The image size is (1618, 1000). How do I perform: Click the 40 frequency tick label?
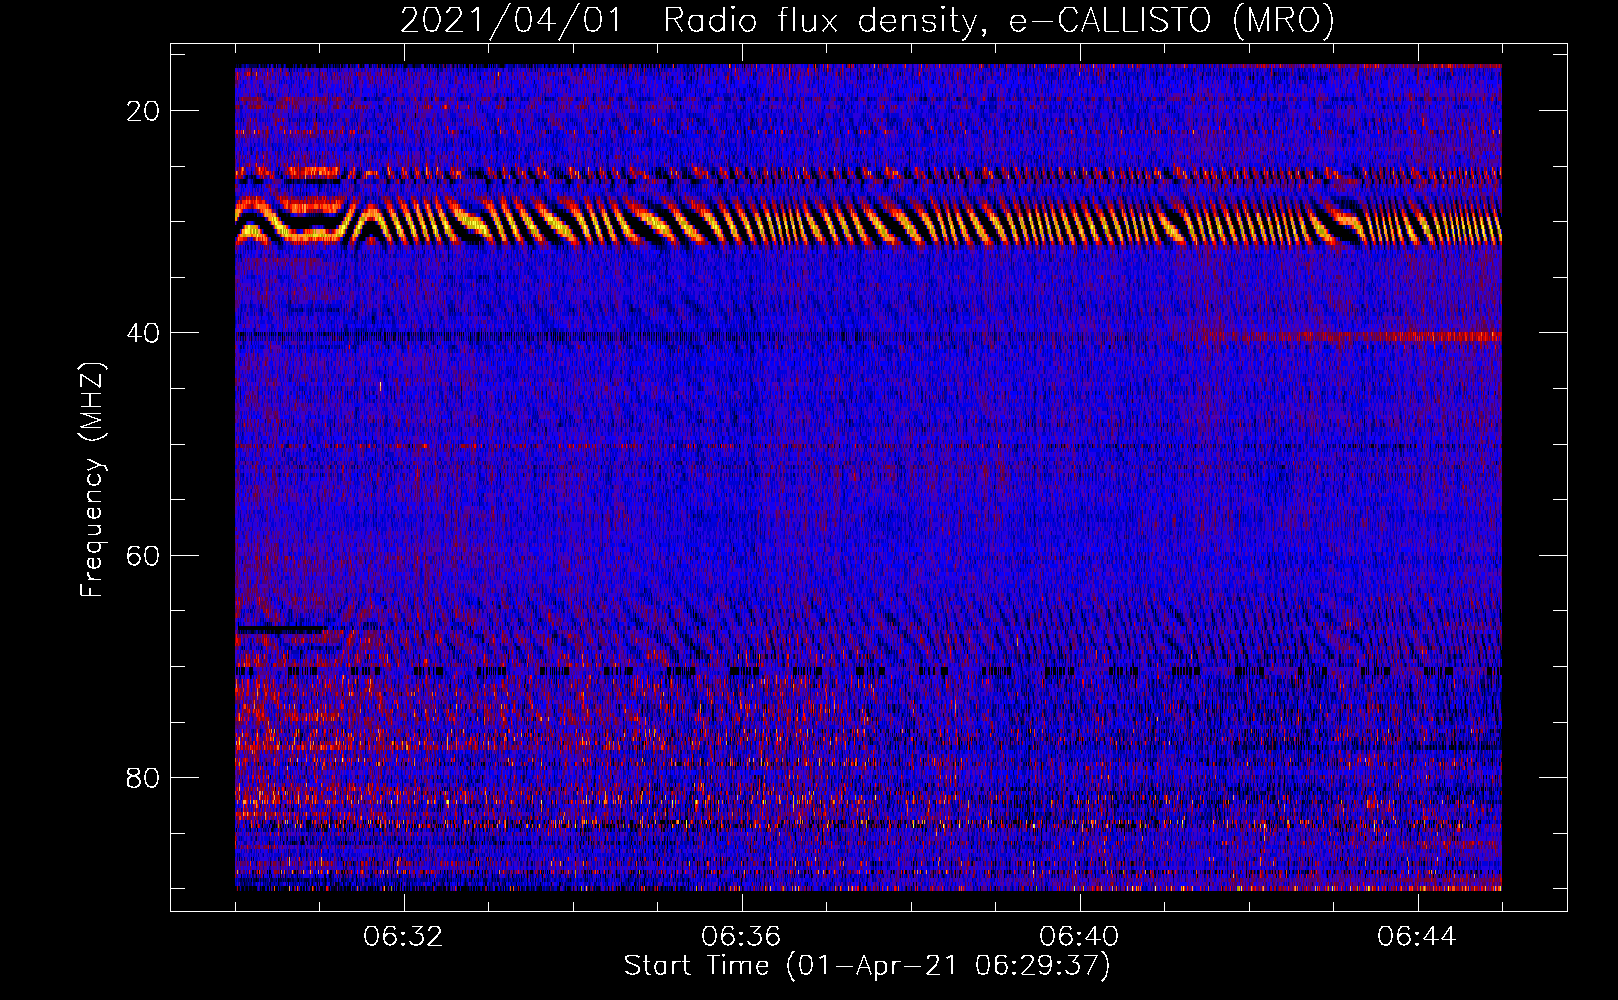tap(143, 333)
